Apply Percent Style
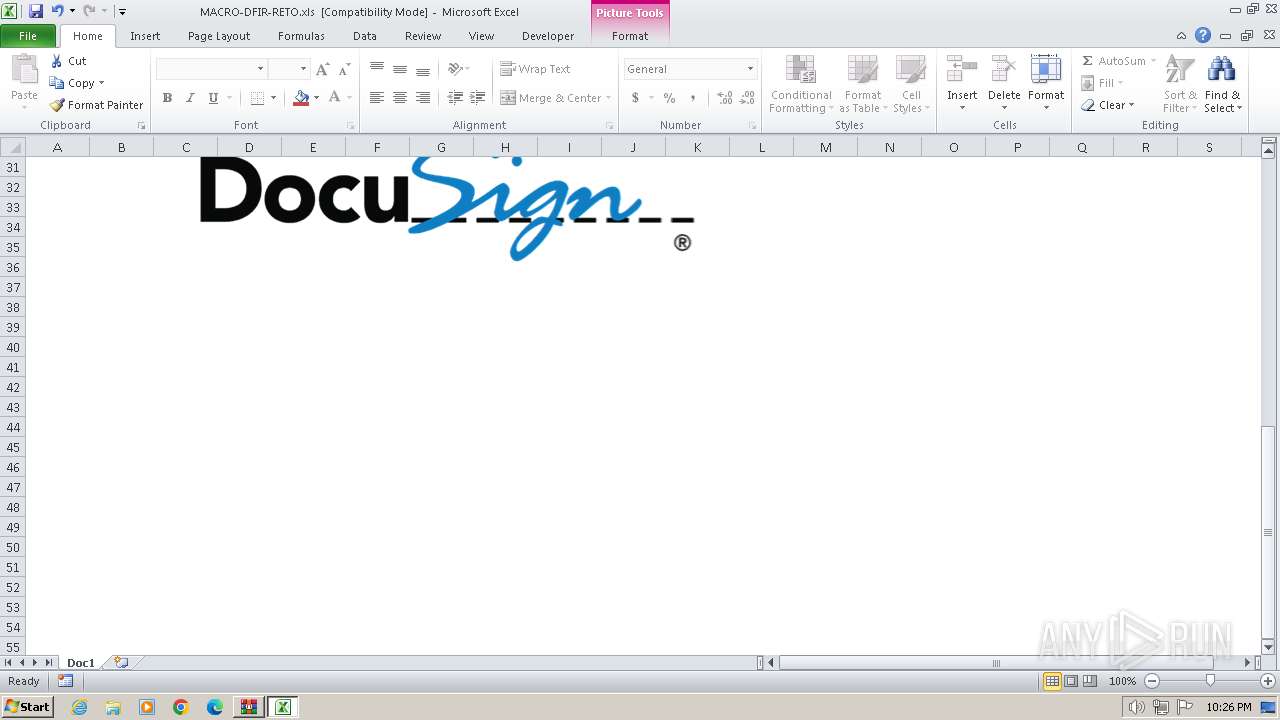 tap(669, 98)
